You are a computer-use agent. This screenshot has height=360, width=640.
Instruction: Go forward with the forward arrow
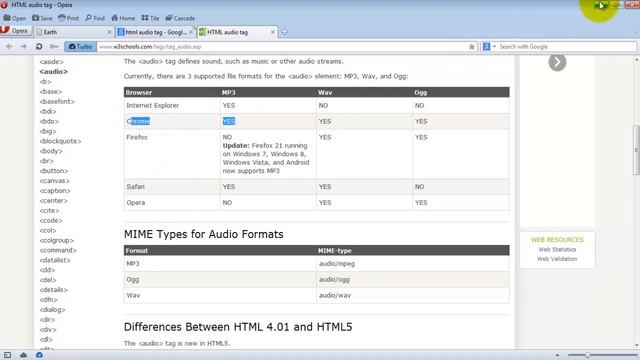(x=23, y=47)
